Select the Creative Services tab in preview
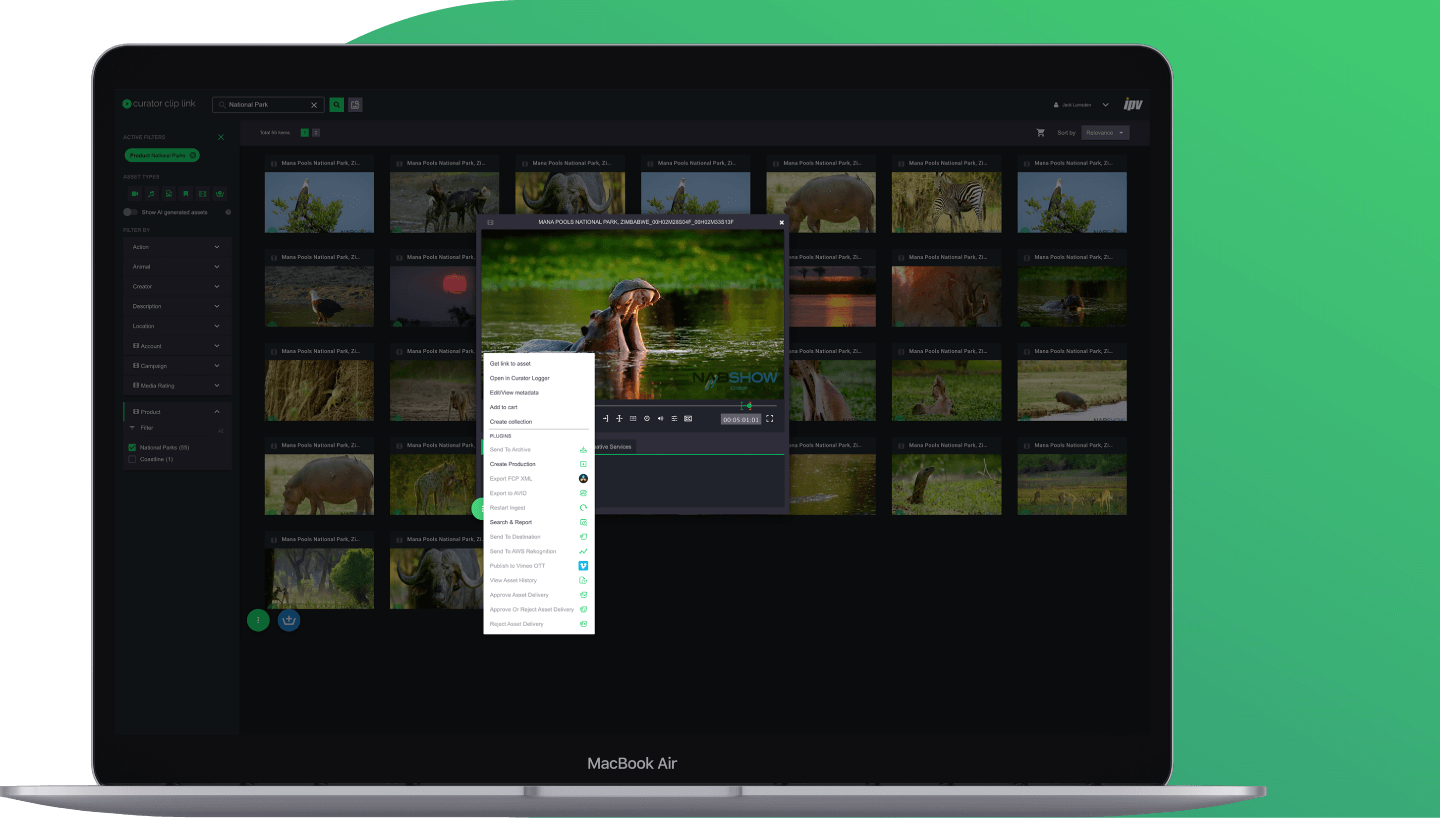Viewport: 1440px width, 818px height. (613, 447)
